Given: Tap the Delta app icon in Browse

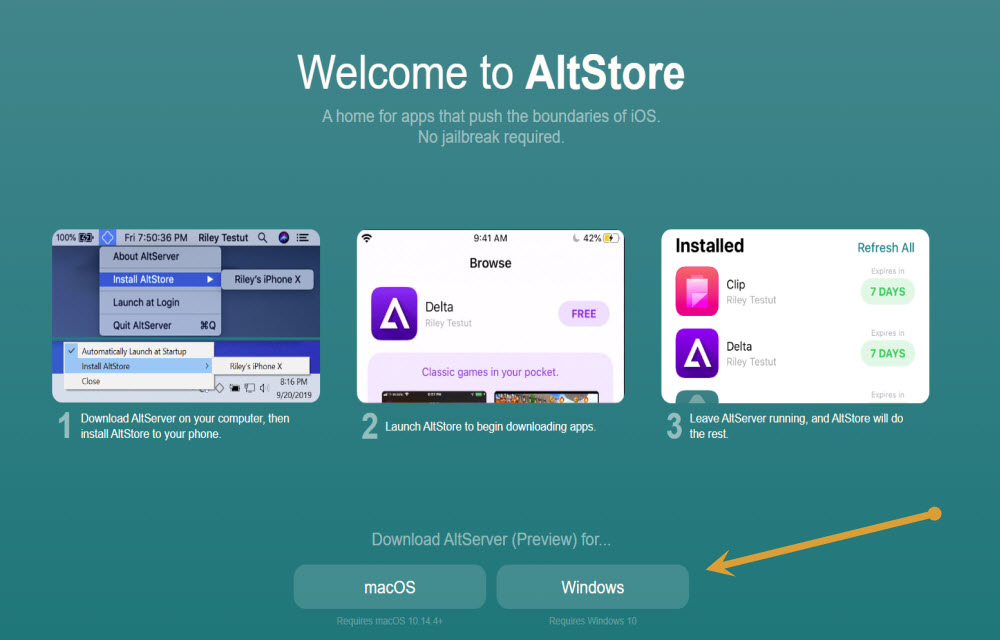Looking at the screenshot, I should [394, 313].
